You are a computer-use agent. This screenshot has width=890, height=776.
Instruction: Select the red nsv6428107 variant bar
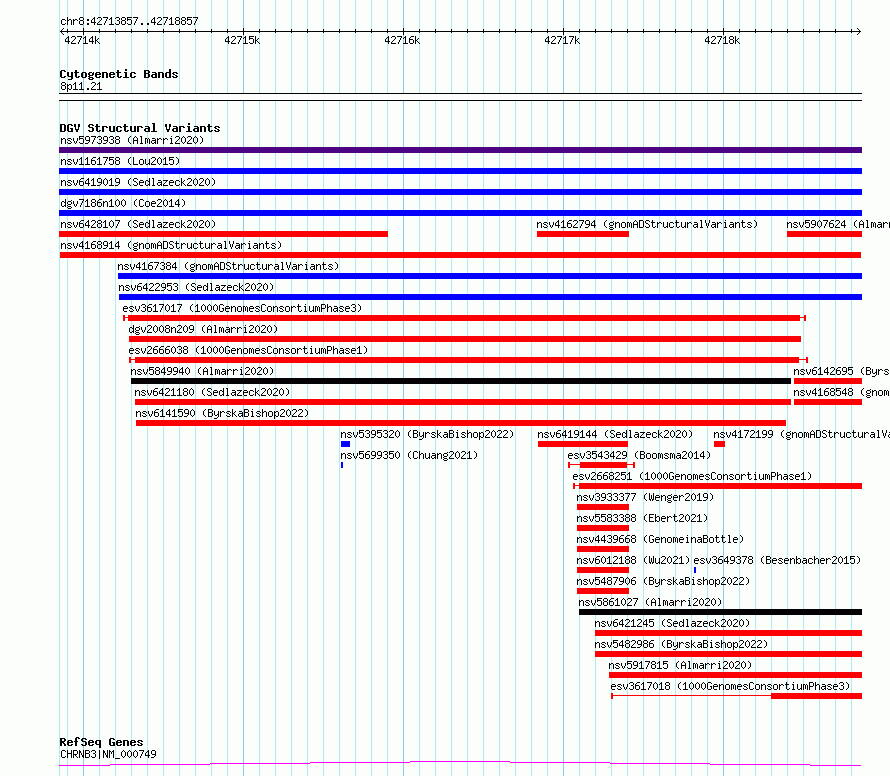coord(224,234)
